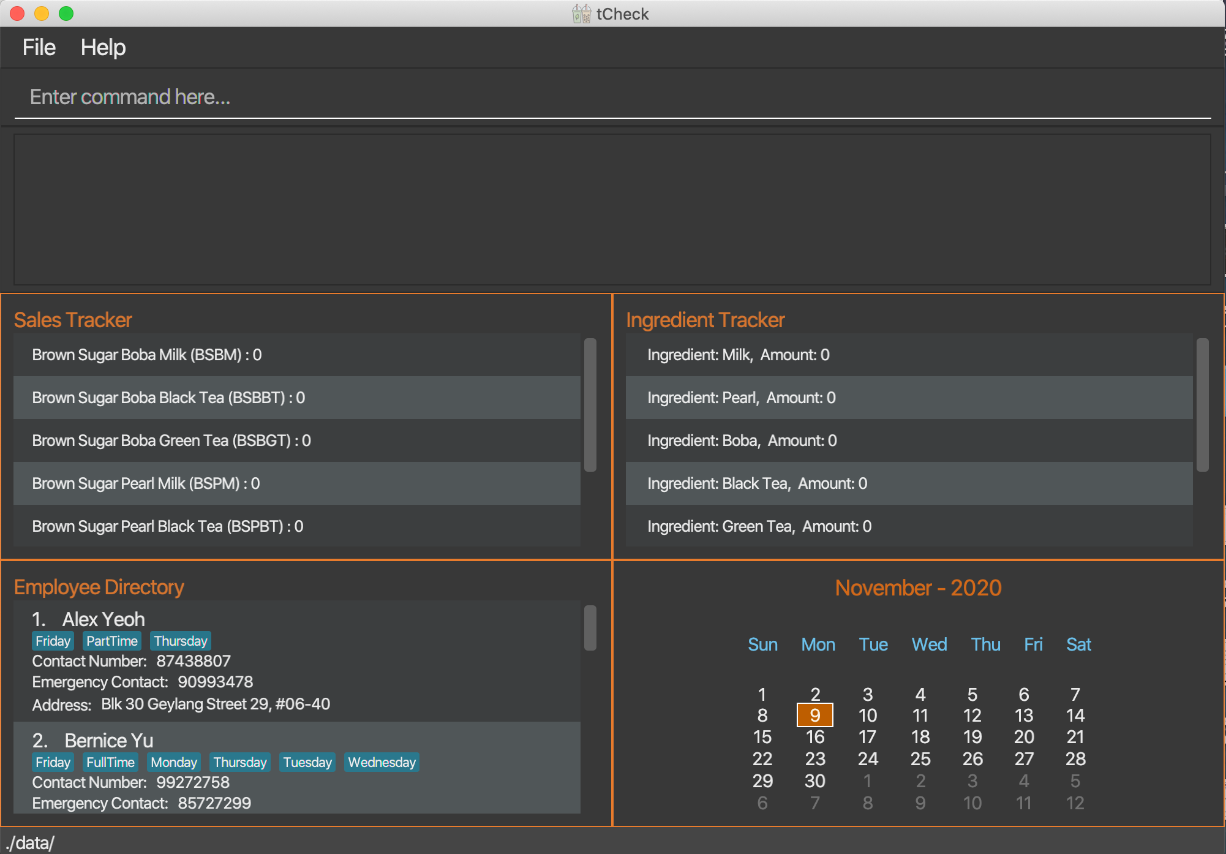Image resolution: width=1226 pixels, height=854 pixels.
Task: Select November 20 on the calendar
Action: point(1024,737)
